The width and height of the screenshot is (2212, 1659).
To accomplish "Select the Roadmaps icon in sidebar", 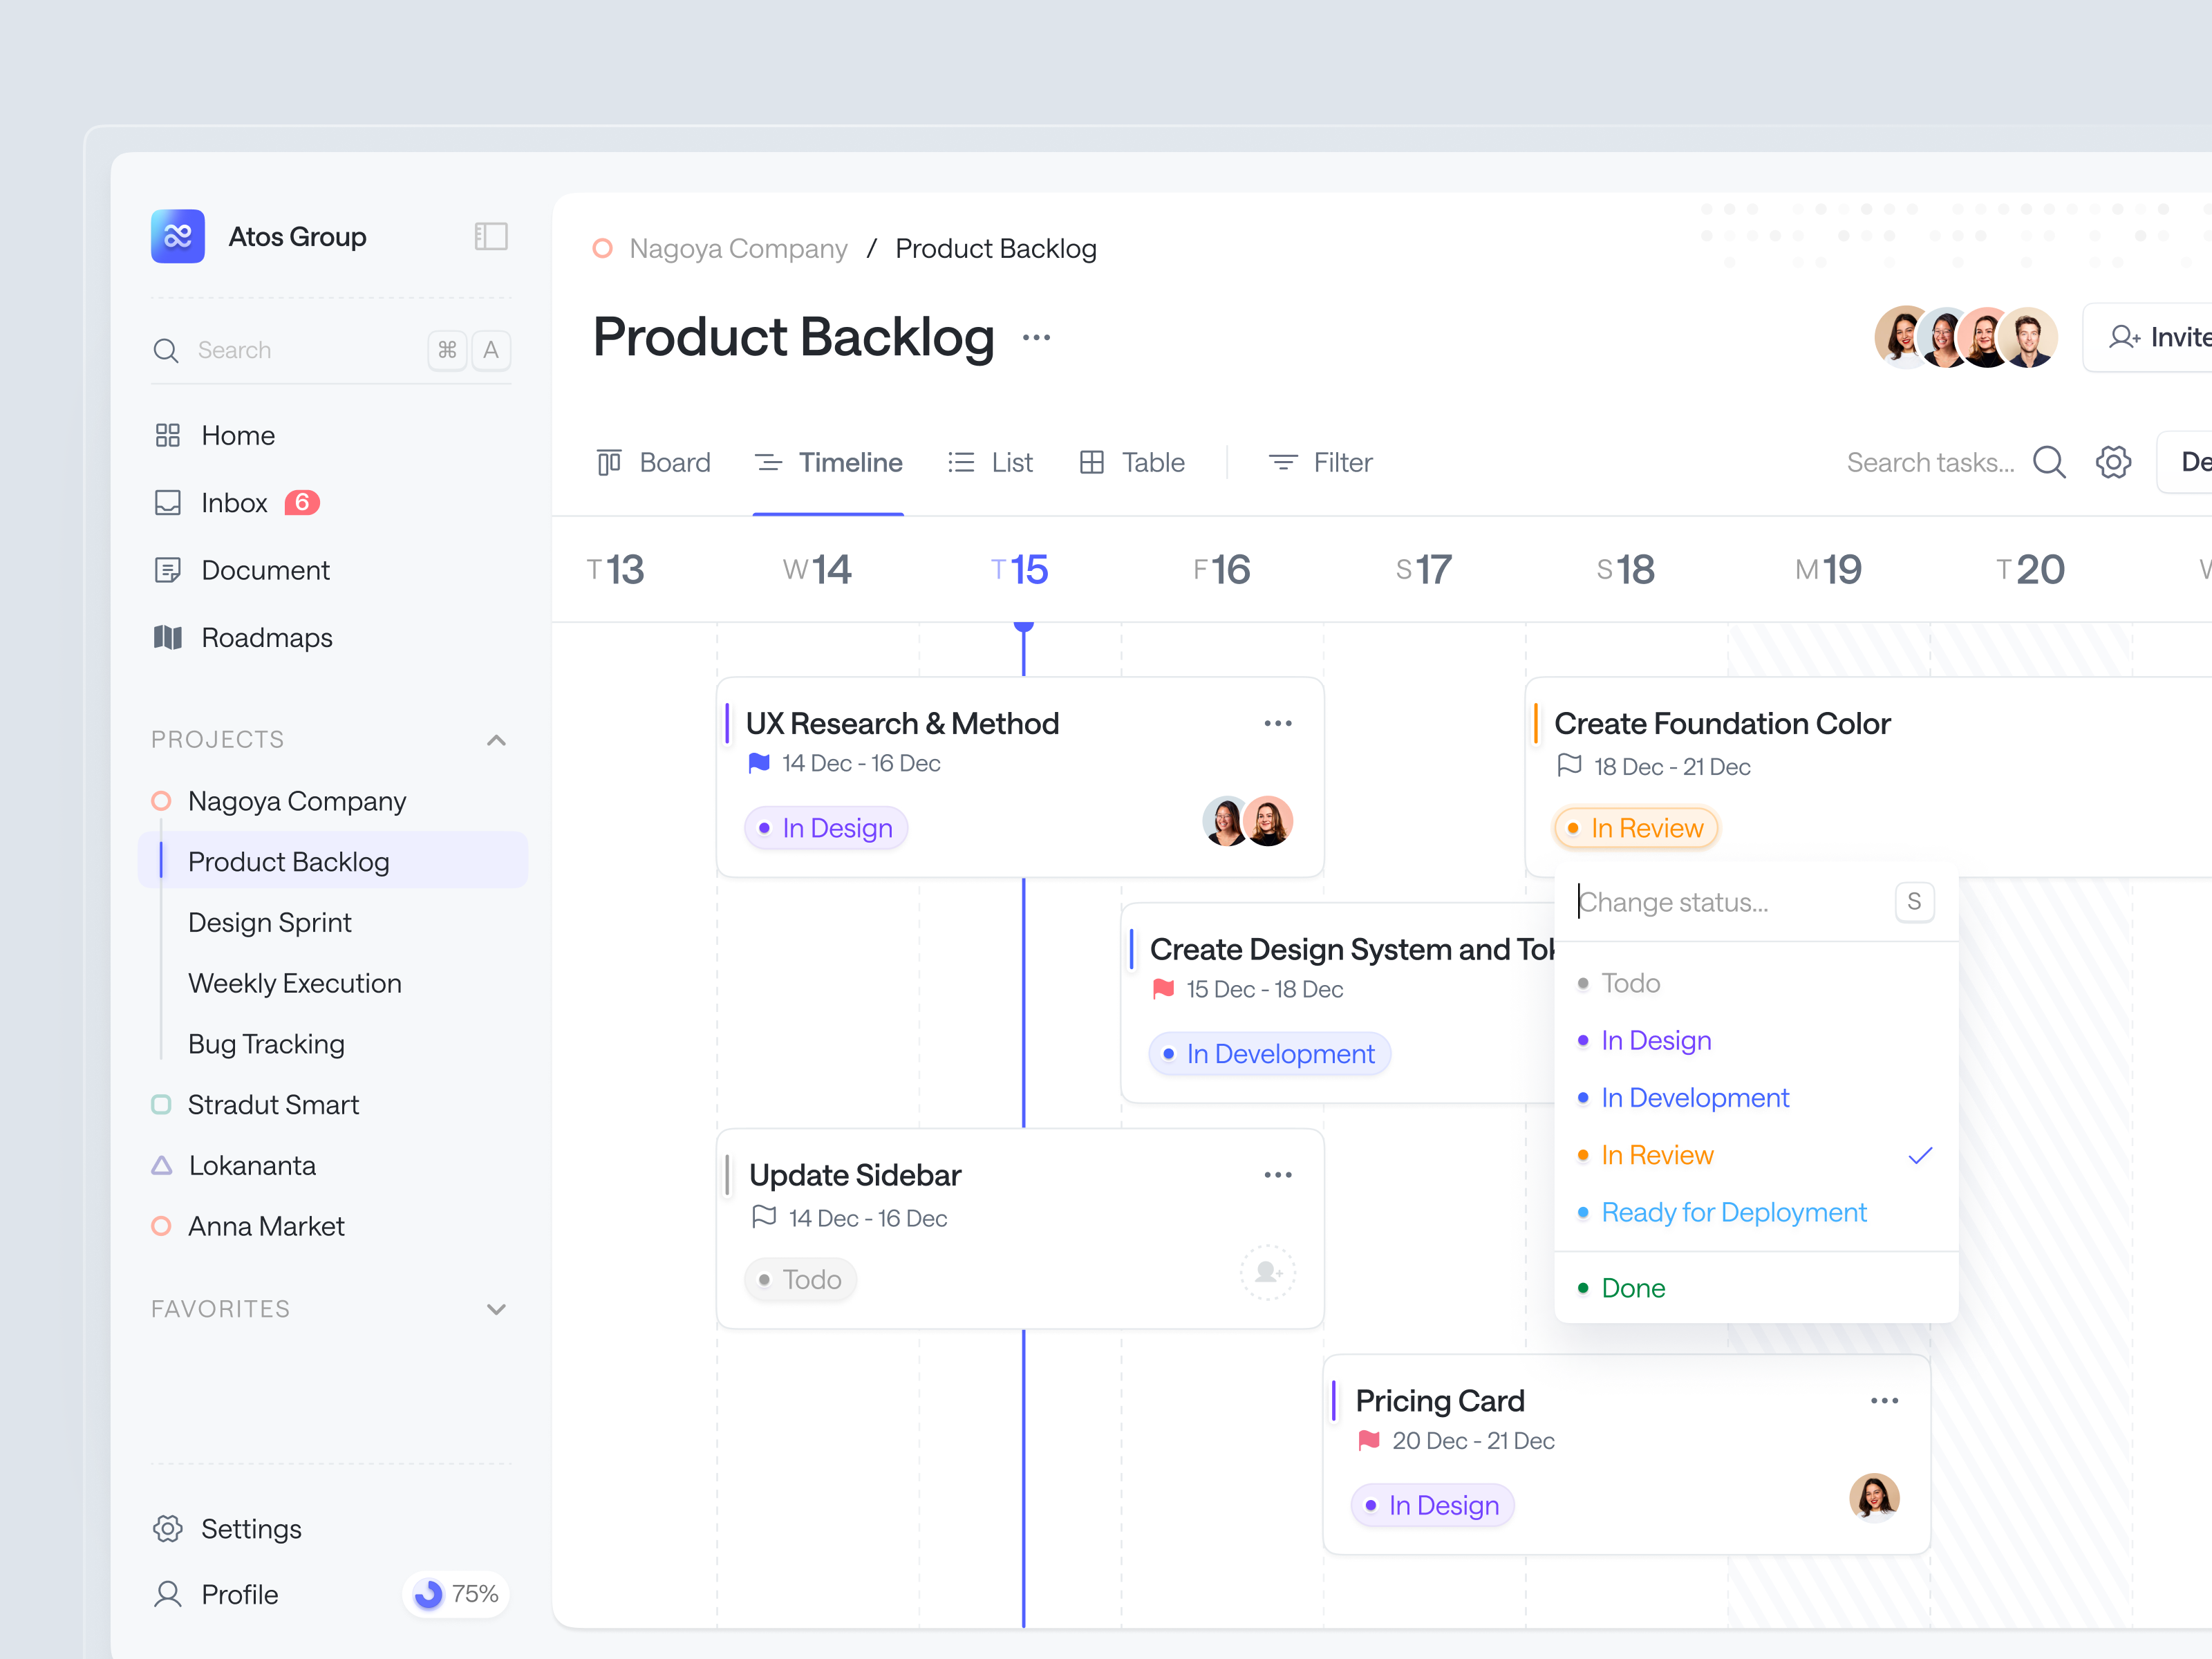I will (x=167, y=637).
